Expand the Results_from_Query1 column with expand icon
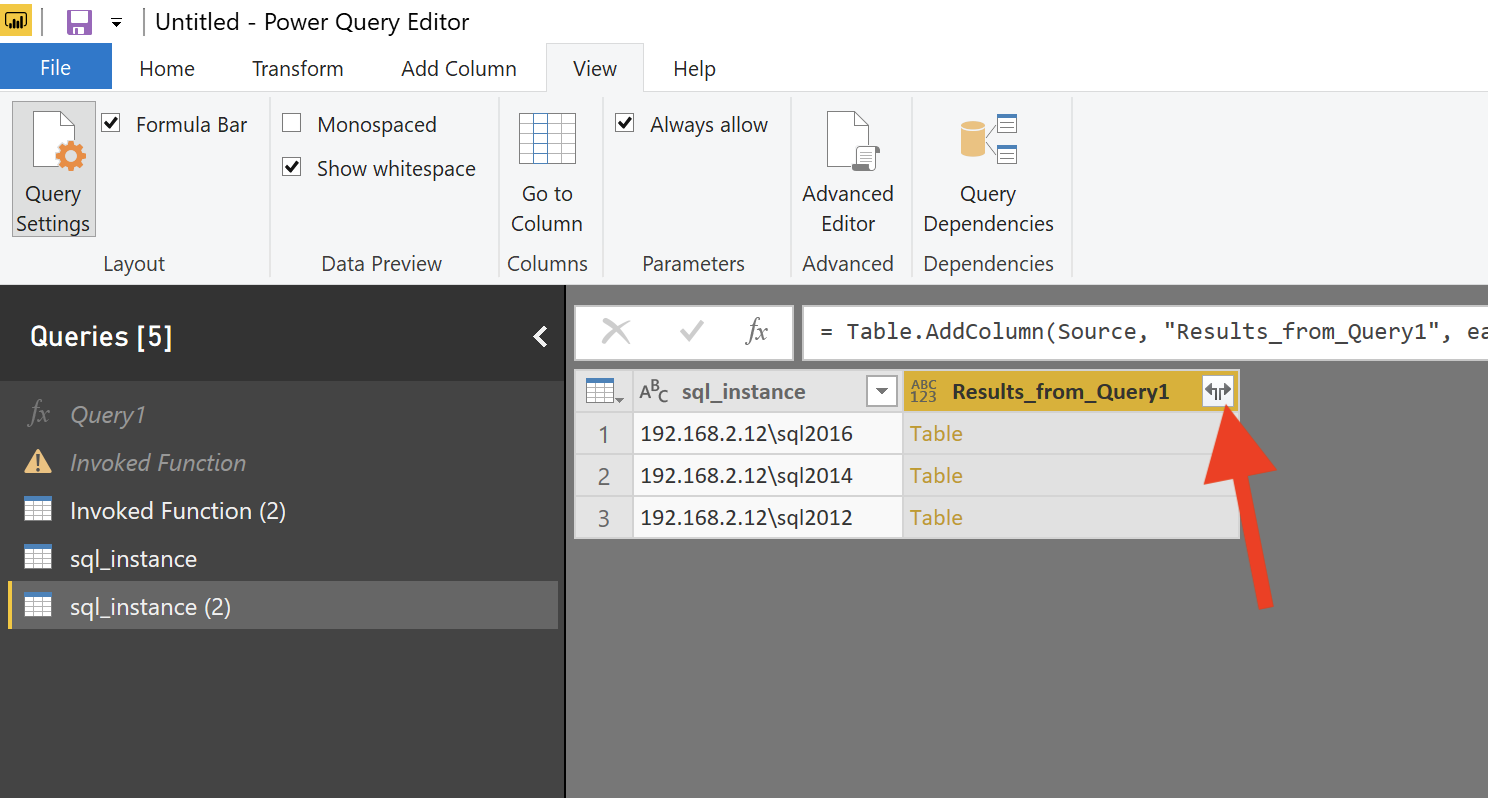 pyautogui.click(x=1217, y=392)
